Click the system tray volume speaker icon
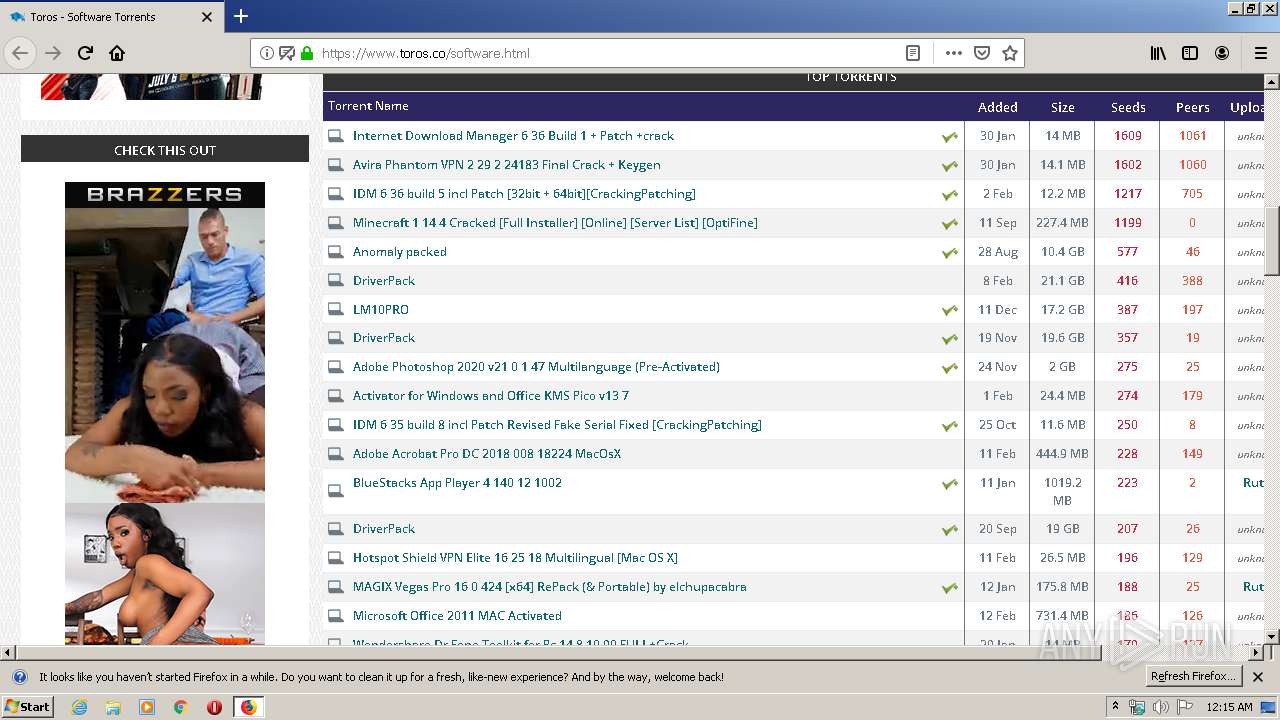Image resolution: width=1280 pixels, height=720 pixels. pyautogui.click(x=1161, y=707)
